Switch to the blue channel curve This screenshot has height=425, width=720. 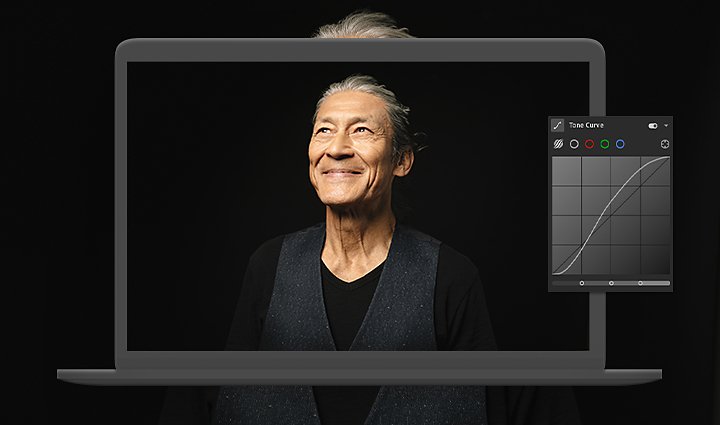[x=620, y=144]
